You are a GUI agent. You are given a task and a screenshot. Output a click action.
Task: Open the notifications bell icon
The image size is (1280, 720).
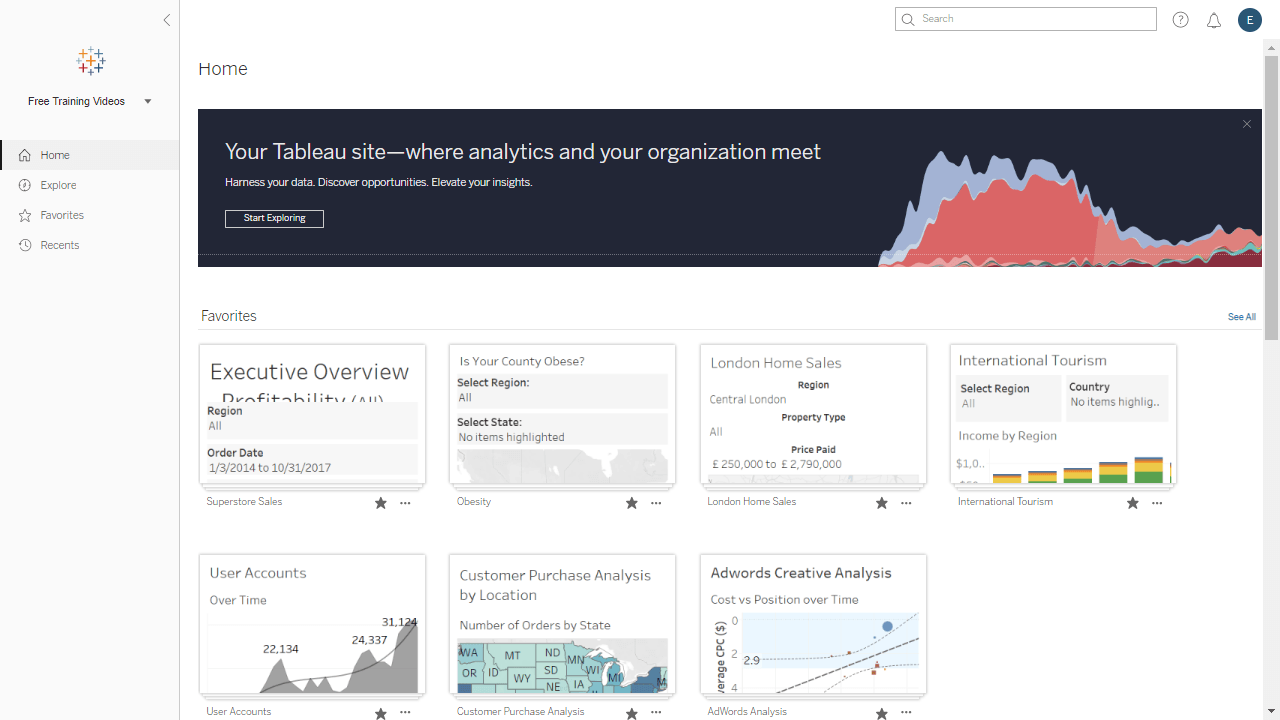pos(1214,20)
